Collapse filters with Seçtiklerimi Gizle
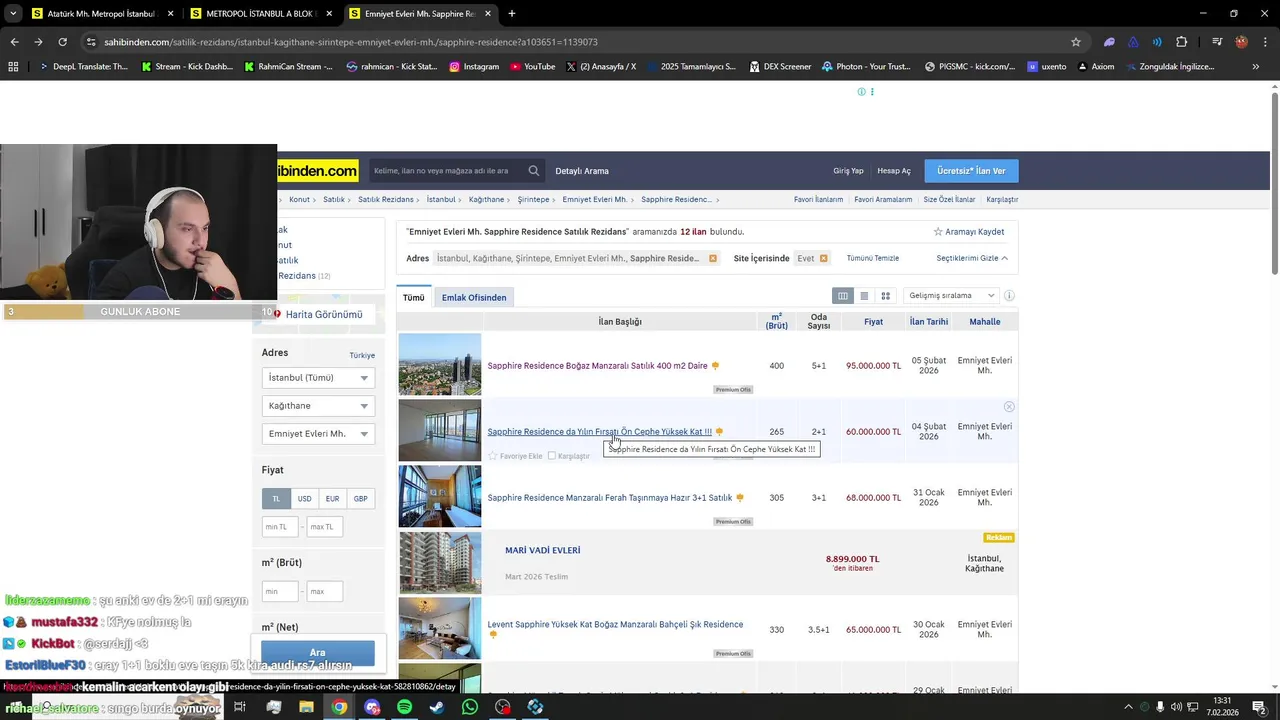 tap(972, 258)
